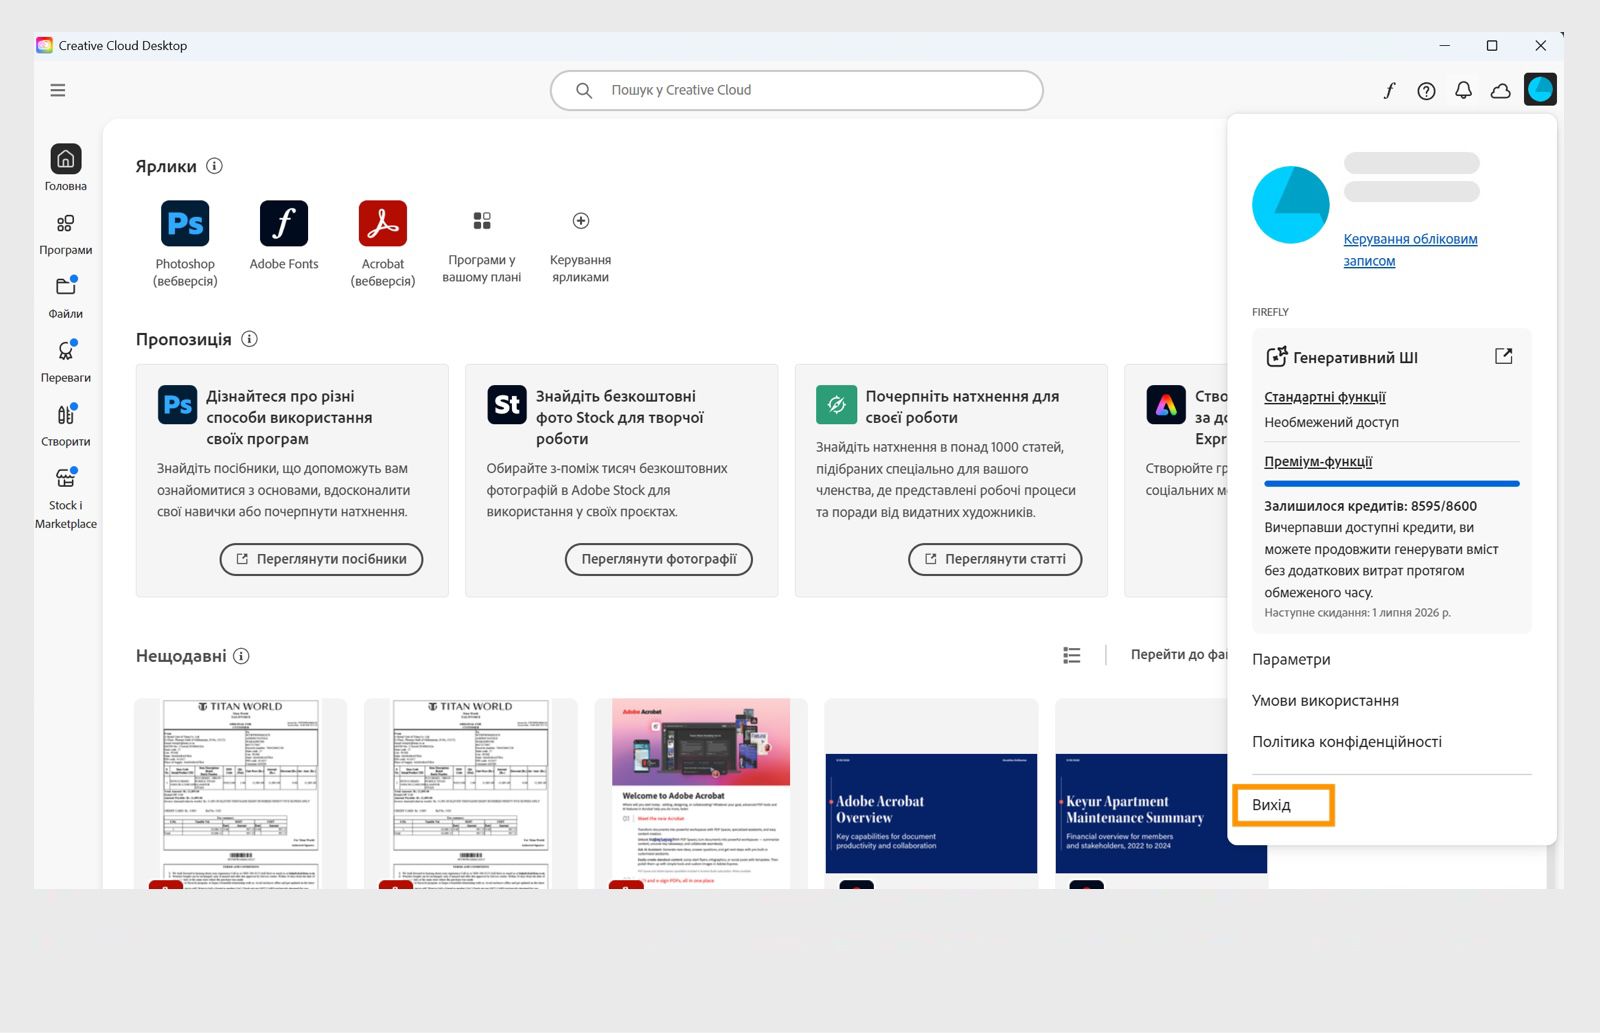Go to Файли in sidebar

[66, 297]
